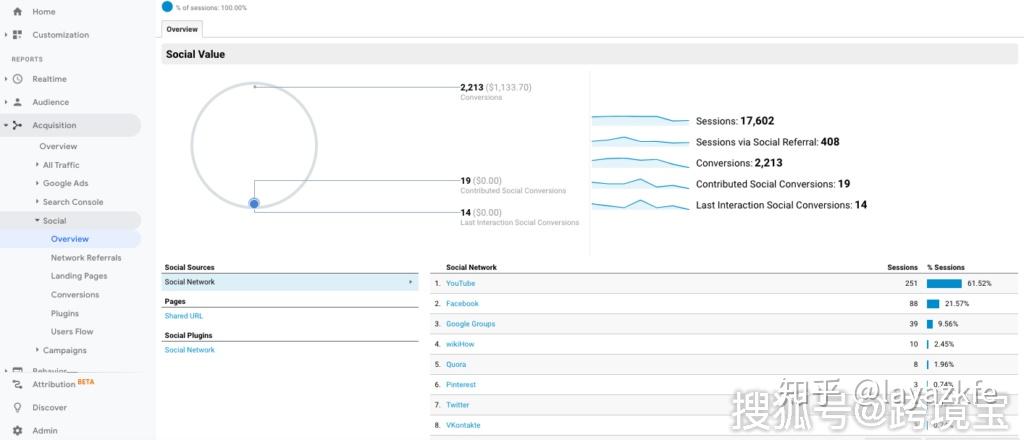This screenshot has height=440, width=1024.
Task: Click the Admin gear icon
Action: pyautogui.click(x=18, y=431)
